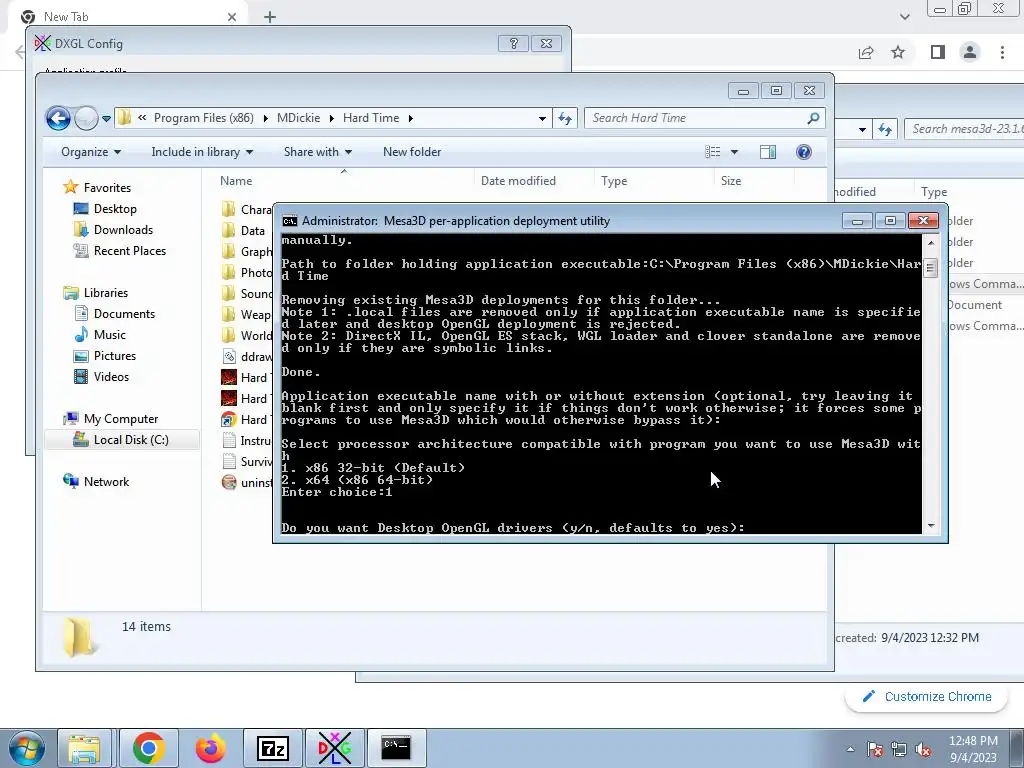The image size is (1024, 768).
Task: Select the Instructions text file icon
Action: [229, 441]
